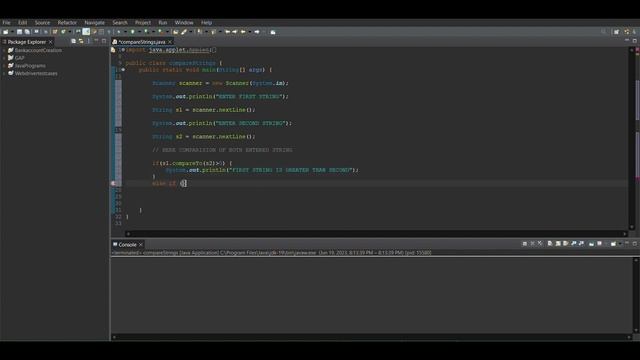The image size is (640, 360).
Task: Click the green Run toolbar icon
Action: click(133, 32)
